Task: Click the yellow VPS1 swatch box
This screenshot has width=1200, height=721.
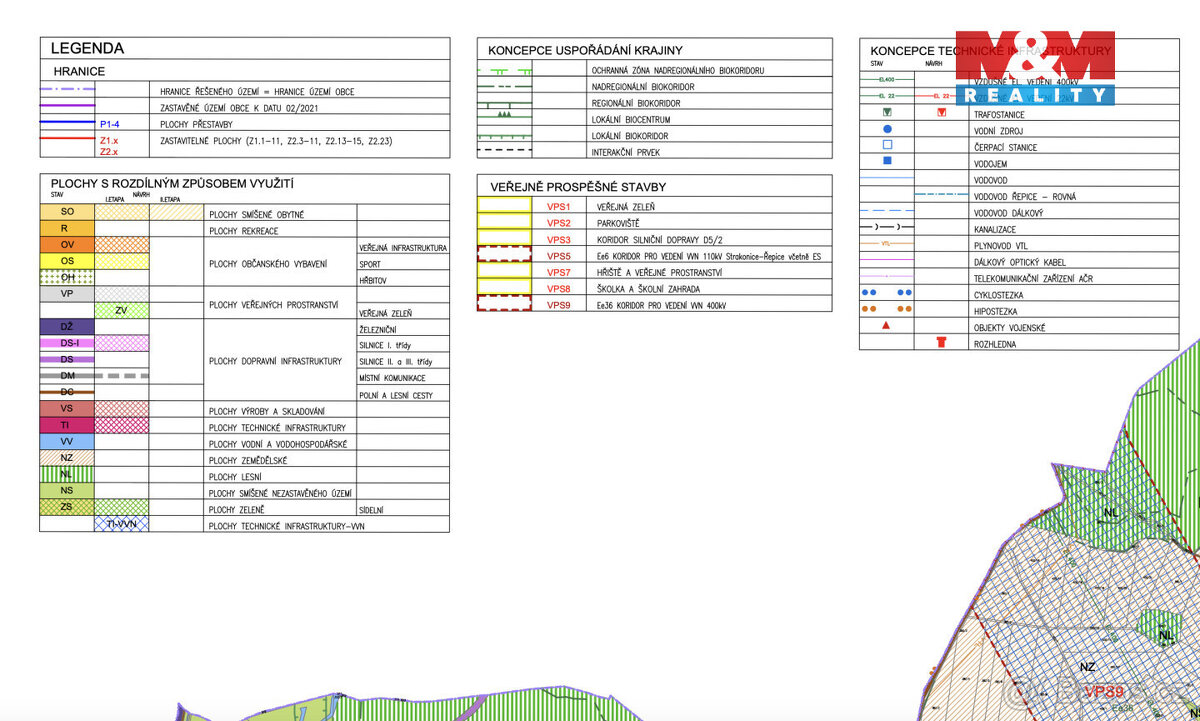Action: [504, 206]
